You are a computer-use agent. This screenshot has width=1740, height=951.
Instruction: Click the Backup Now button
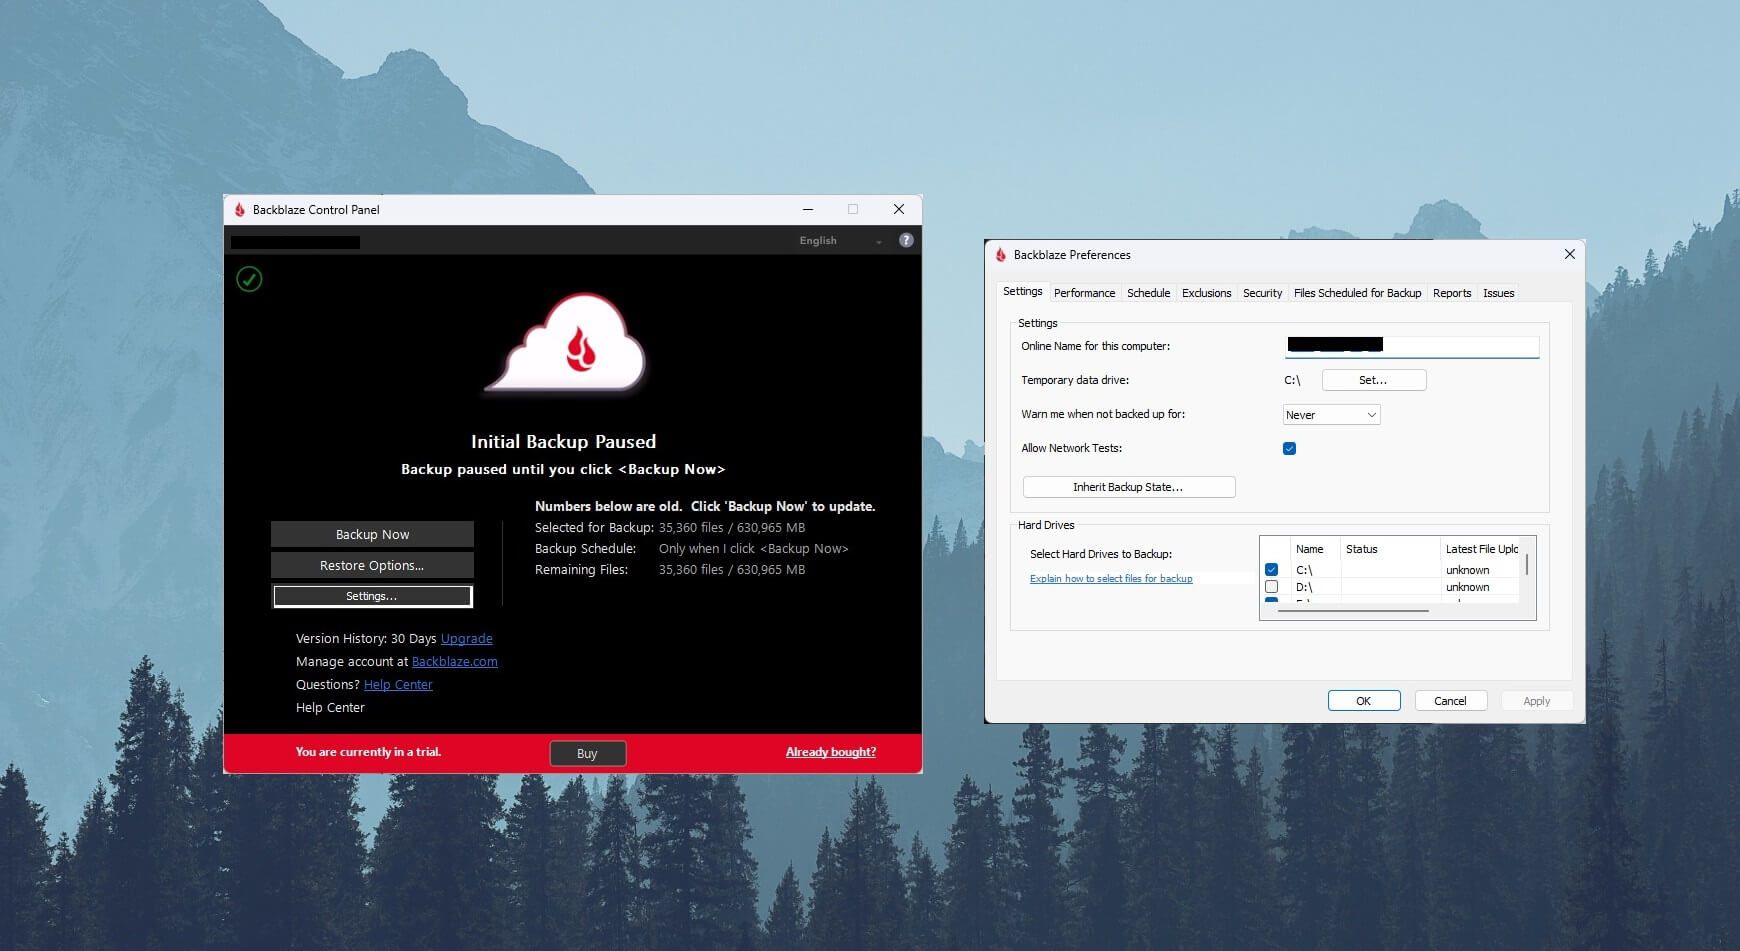click(x=372, y=534)
